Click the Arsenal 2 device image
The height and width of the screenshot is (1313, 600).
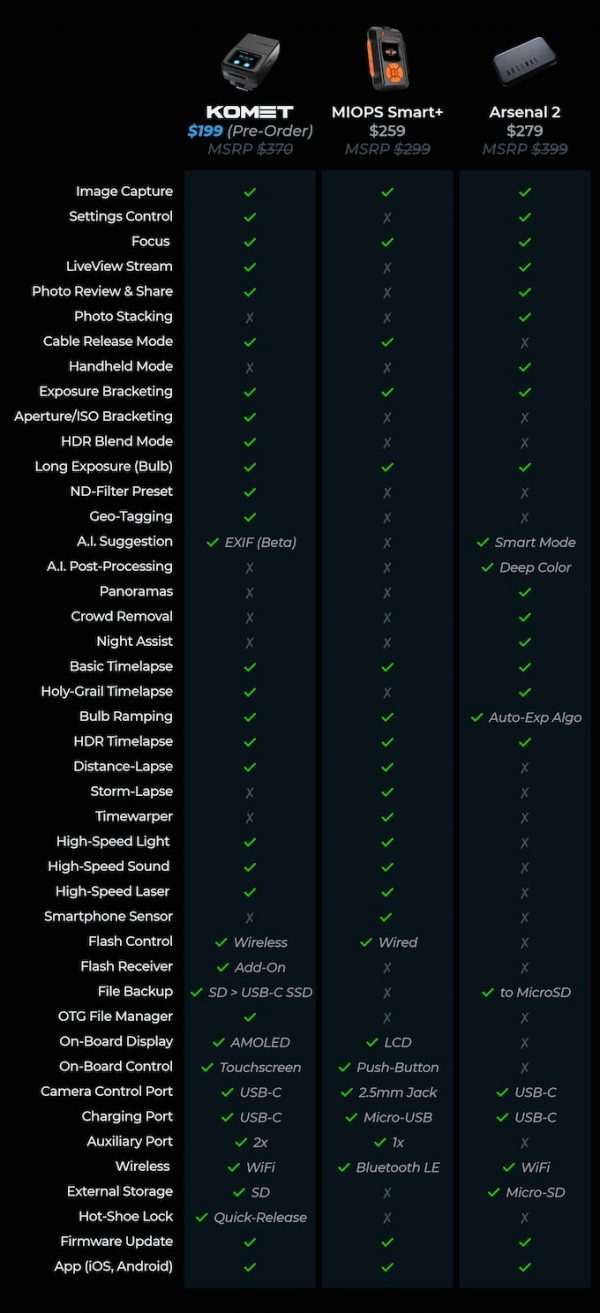click(x=524, y=63)
